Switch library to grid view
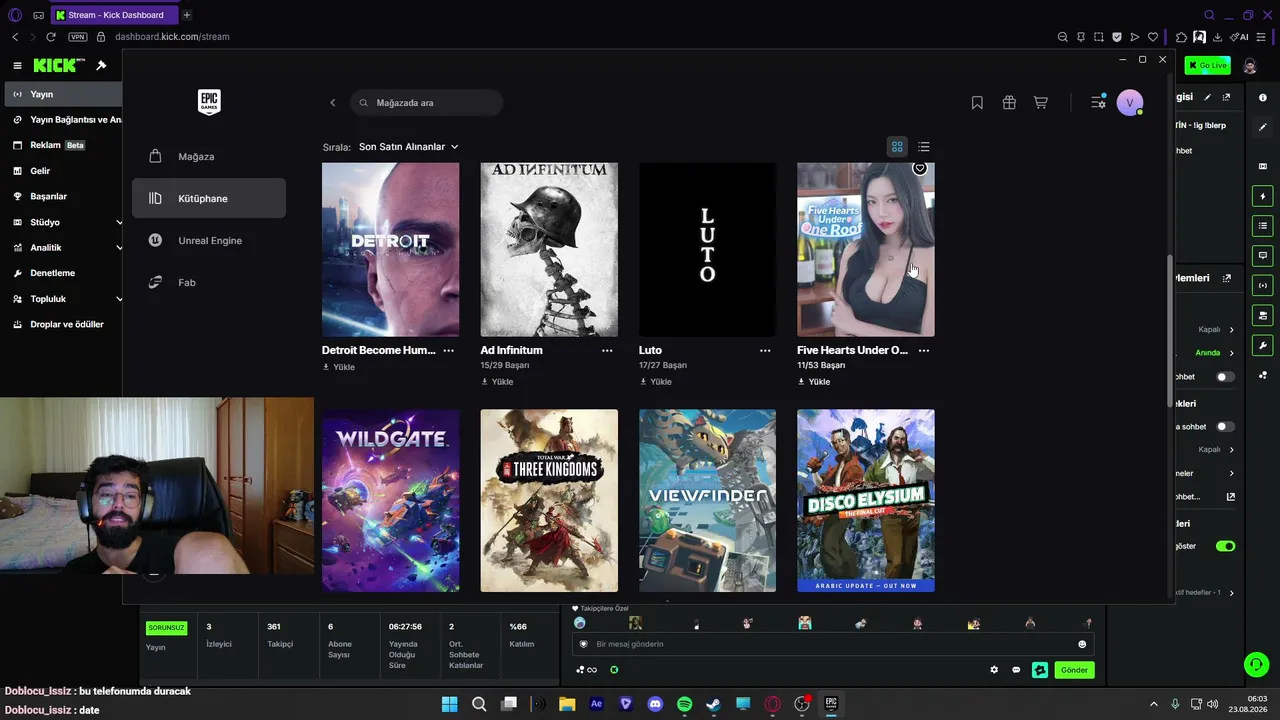The width and height of the screenshot is (1280, 720). pos(897,147)
